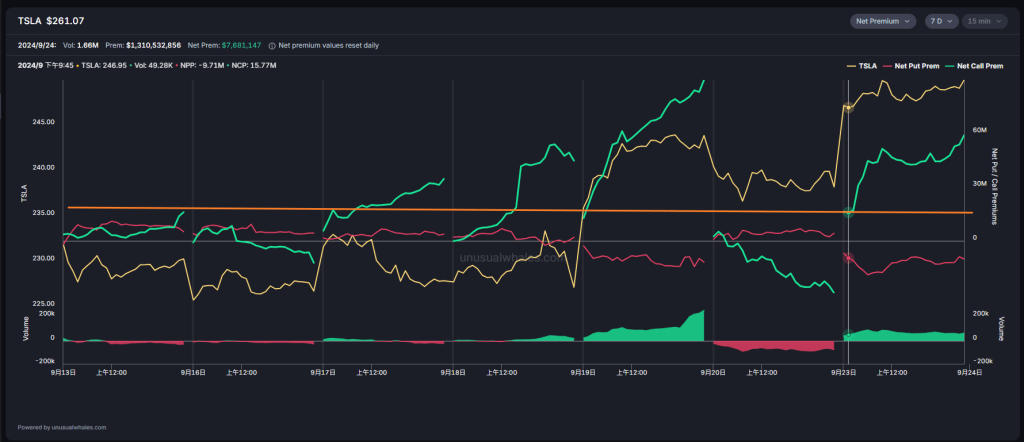This screenshot has height=442, width=1024.
Task: Click the TSLA $261.07 ticker heading
Action: tap(51, 21)
